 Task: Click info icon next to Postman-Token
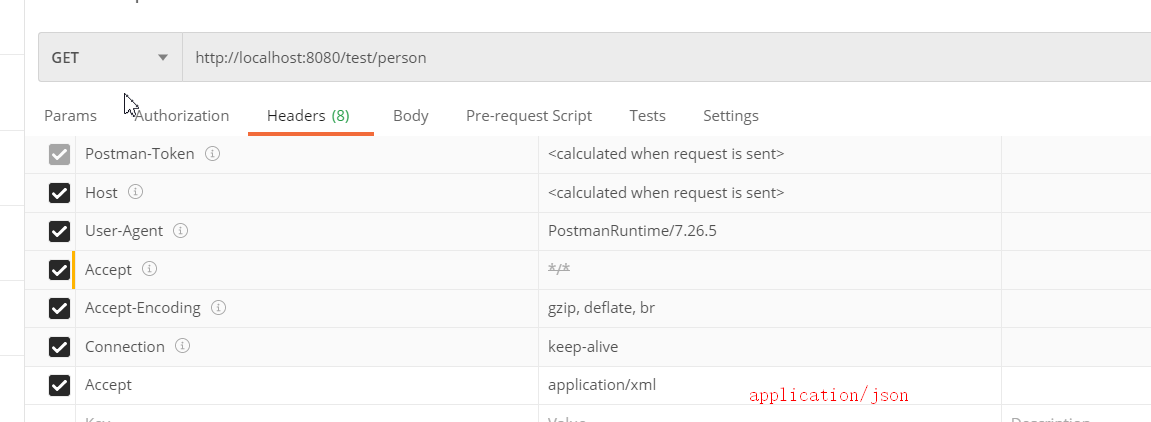(x=212, y=154)
